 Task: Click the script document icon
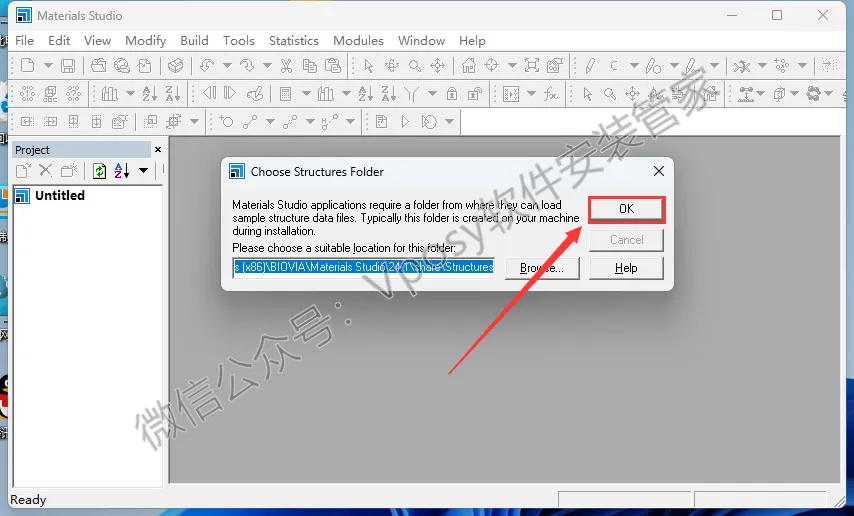tap(382, 122)
